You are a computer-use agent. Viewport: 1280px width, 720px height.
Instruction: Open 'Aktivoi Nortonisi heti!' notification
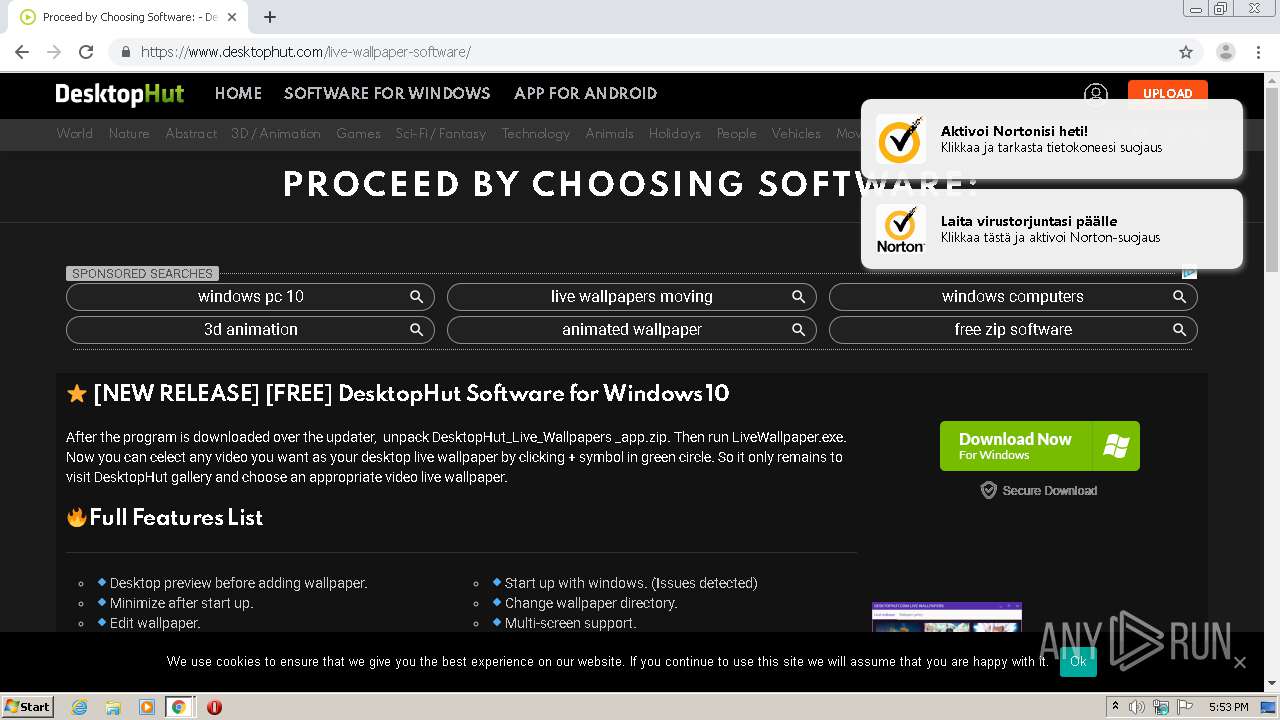click(1052, 139)
